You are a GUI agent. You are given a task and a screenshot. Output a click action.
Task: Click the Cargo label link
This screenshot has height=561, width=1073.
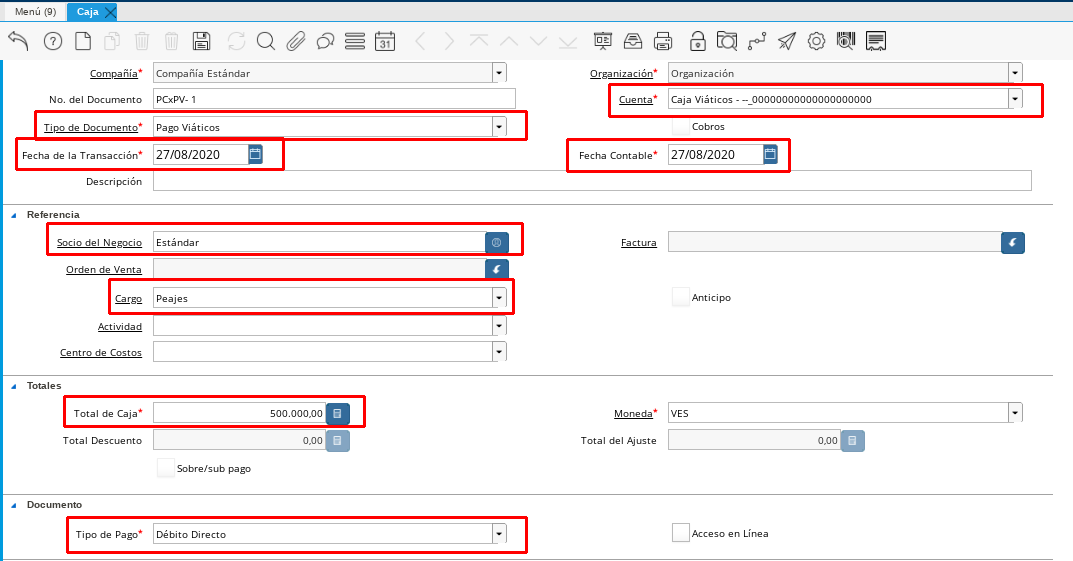point(129,298)
